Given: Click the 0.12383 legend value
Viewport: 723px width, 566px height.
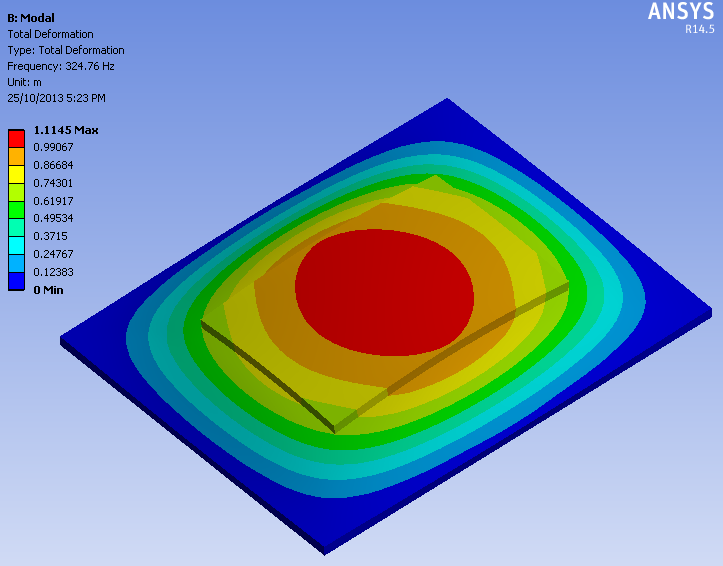Looking at the screenshot, I should (54, 272).
